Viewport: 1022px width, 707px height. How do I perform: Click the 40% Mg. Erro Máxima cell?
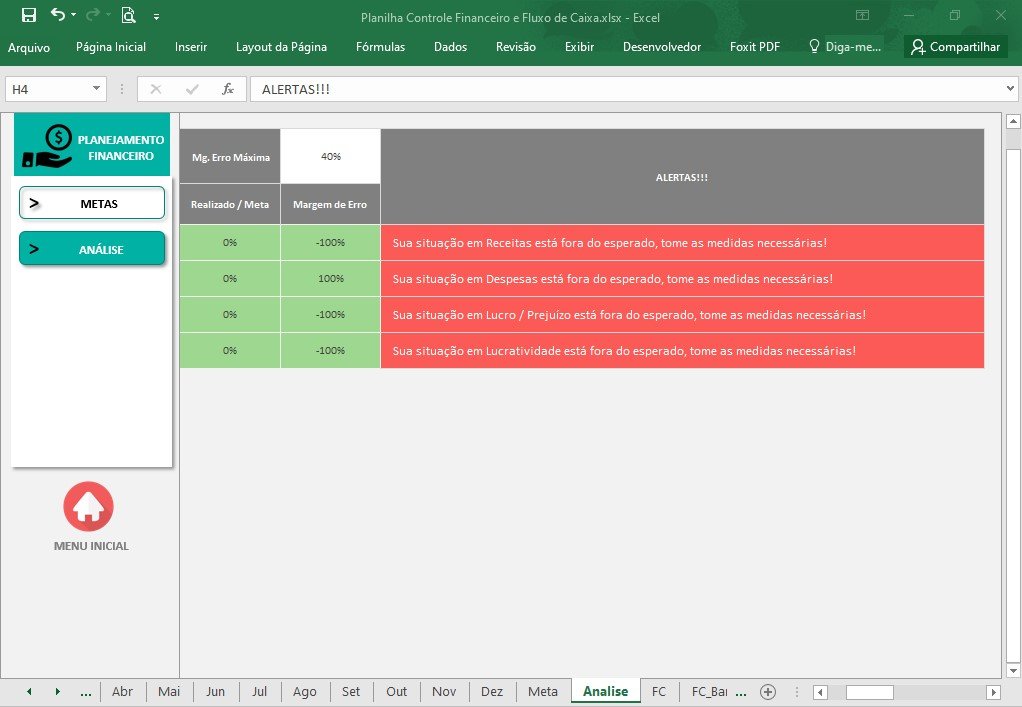[x=330, y=156]
